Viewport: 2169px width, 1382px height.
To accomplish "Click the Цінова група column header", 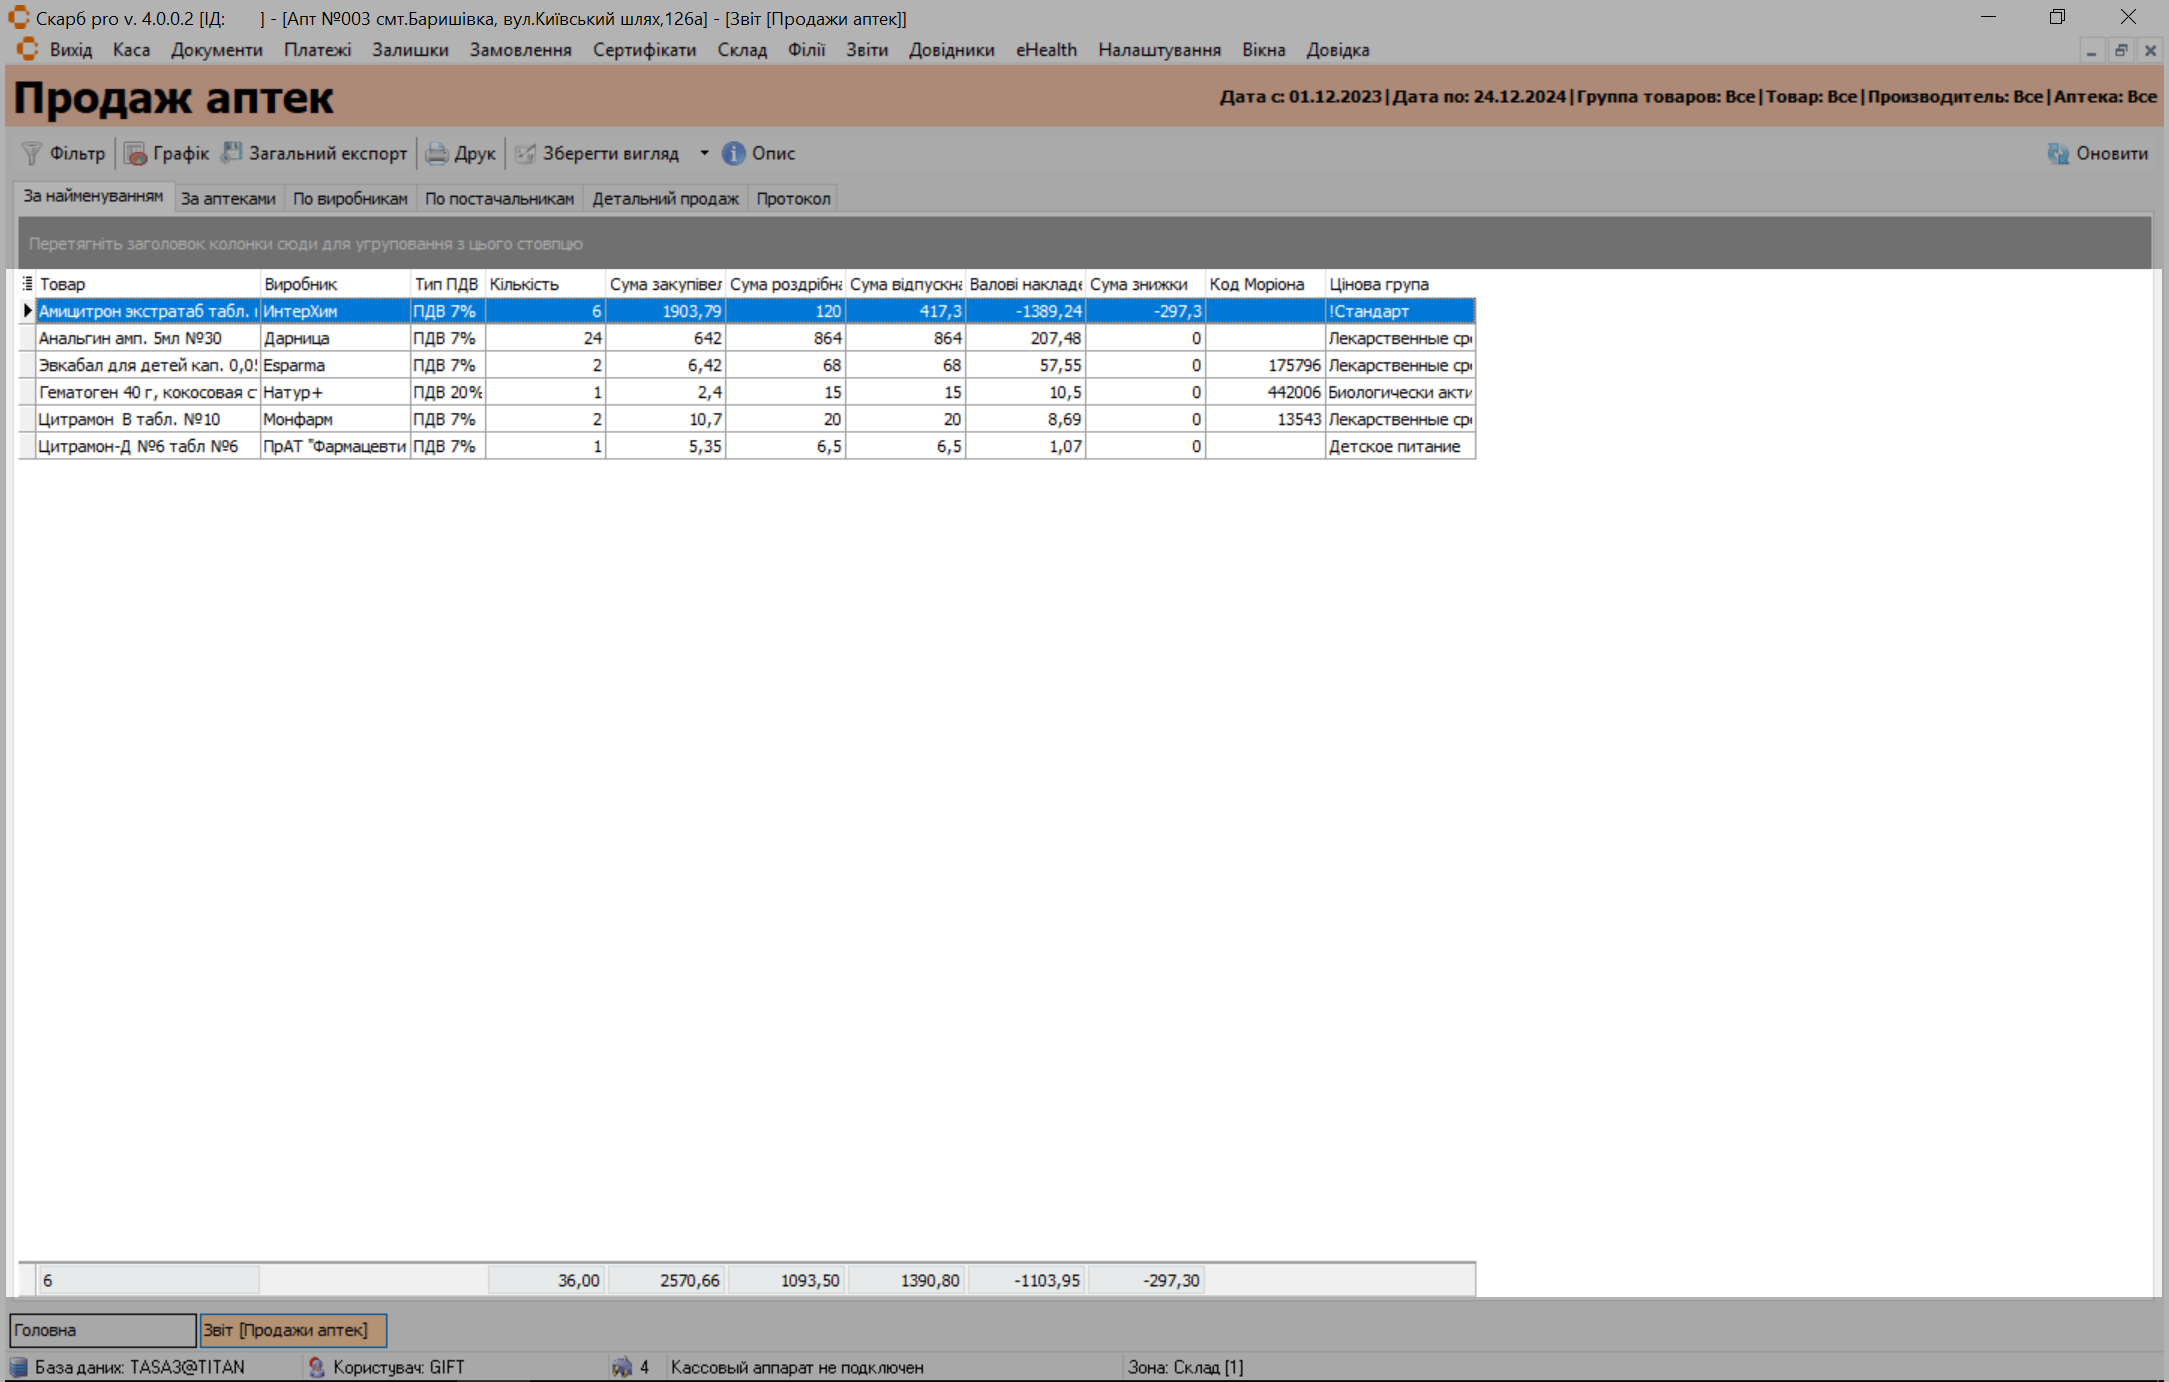I will (x=1398, y=285).
